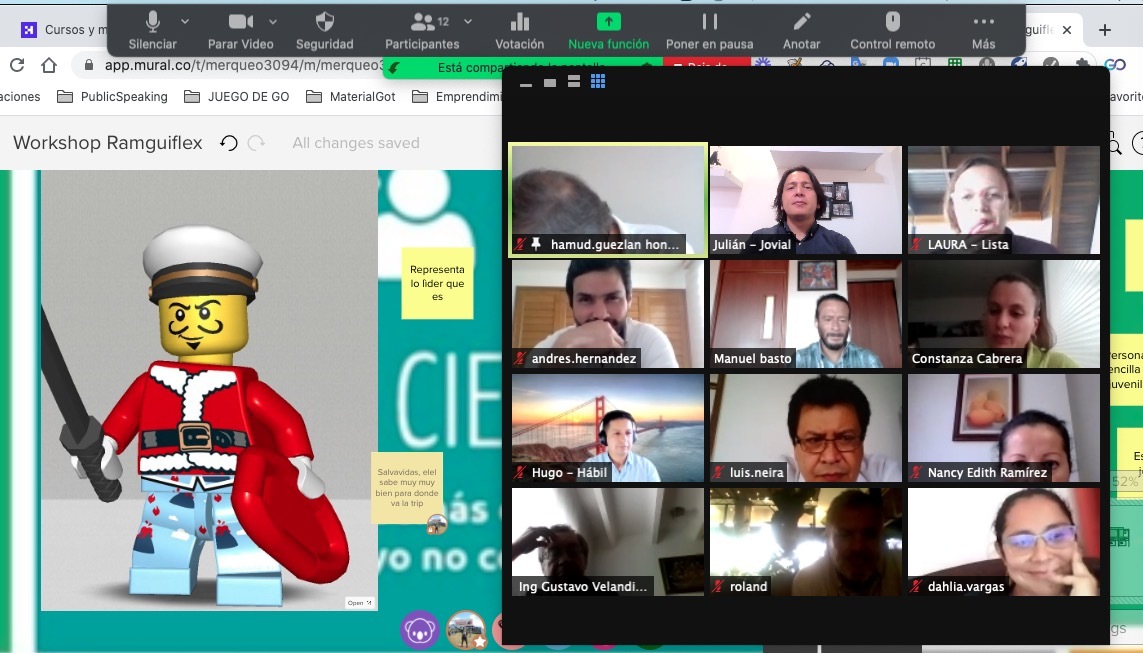
Task: Select roland video tile
Action: (x=805, y=541)
